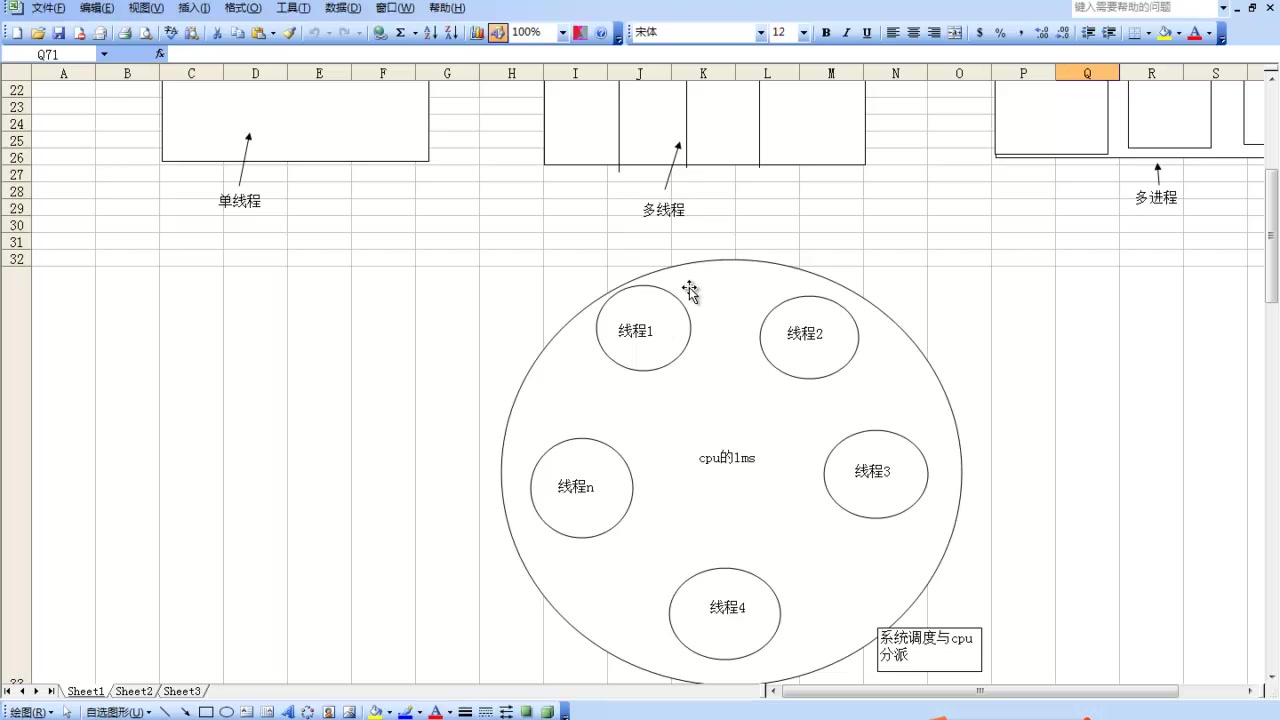
Task: Open the zoom percentage dropdown
Action: (x=562, y=33)
